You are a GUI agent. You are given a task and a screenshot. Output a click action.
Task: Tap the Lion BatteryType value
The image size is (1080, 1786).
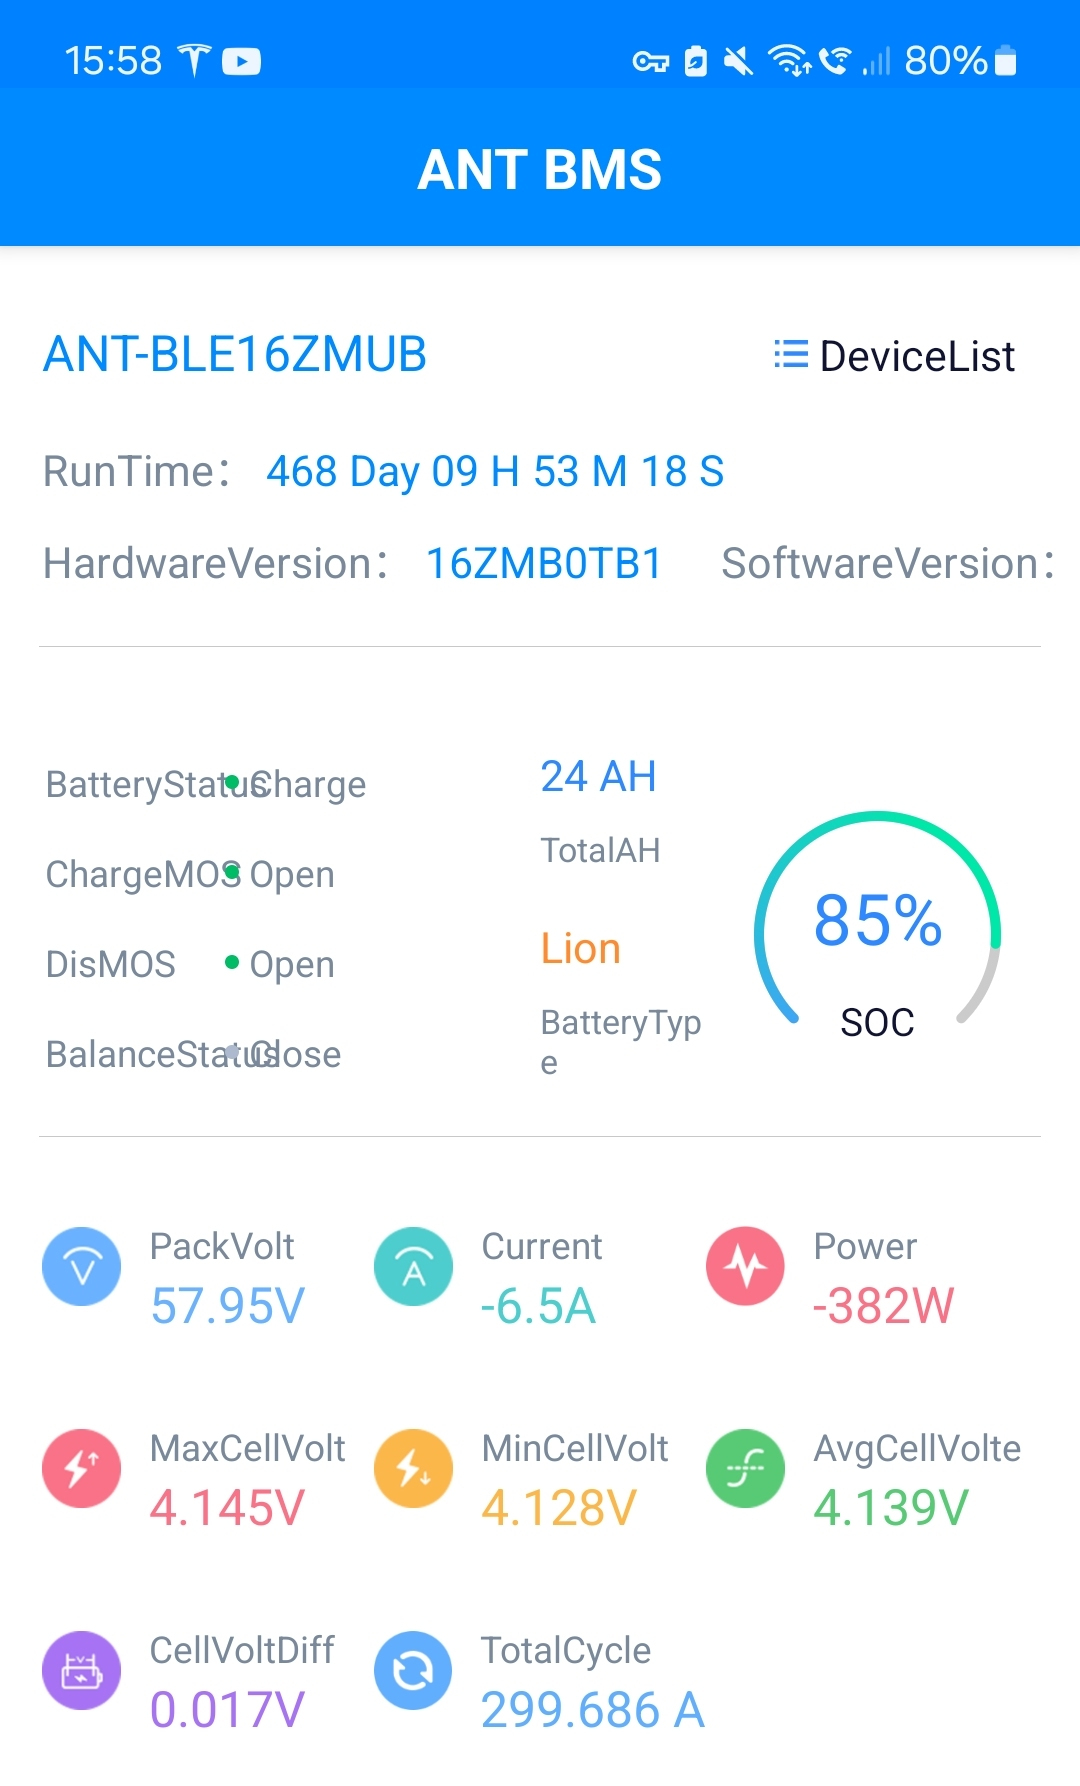pyautogui.click(x=580, y=948)
